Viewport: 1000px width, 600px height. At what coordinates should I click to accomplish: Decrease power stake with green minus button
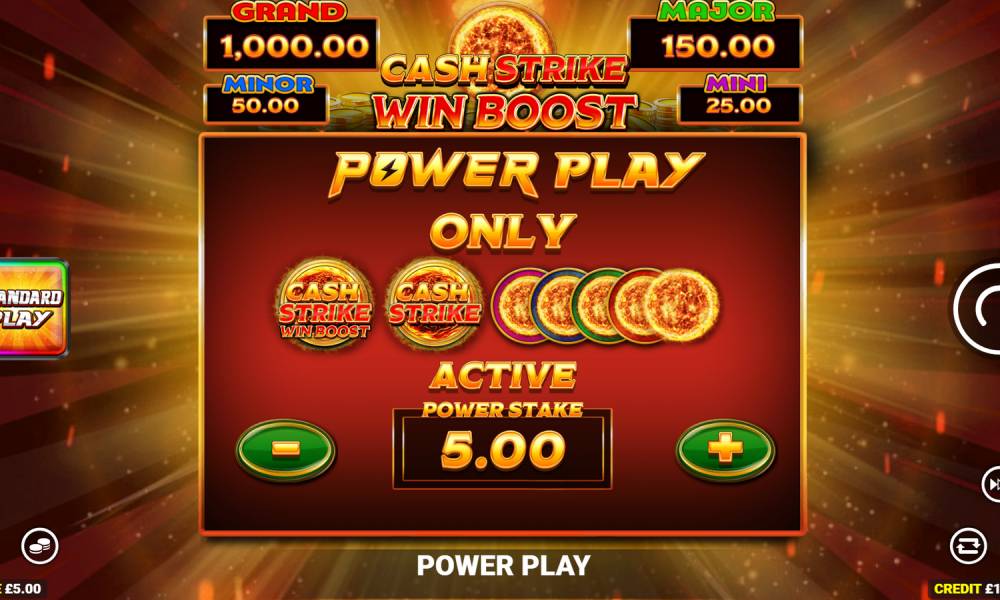coord(286,450)
